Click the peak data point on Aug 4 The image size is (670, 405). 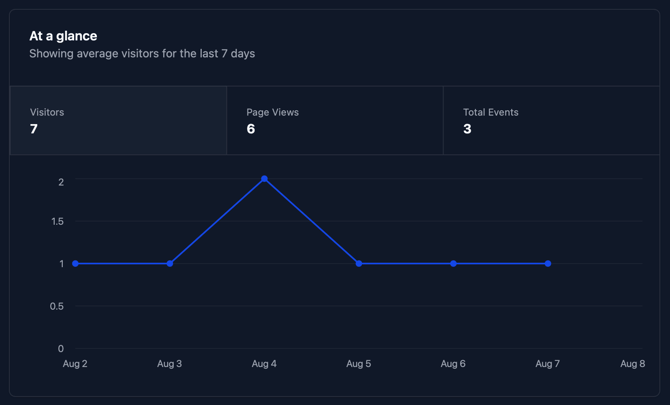pyautogui.click(x=264, y=179)
